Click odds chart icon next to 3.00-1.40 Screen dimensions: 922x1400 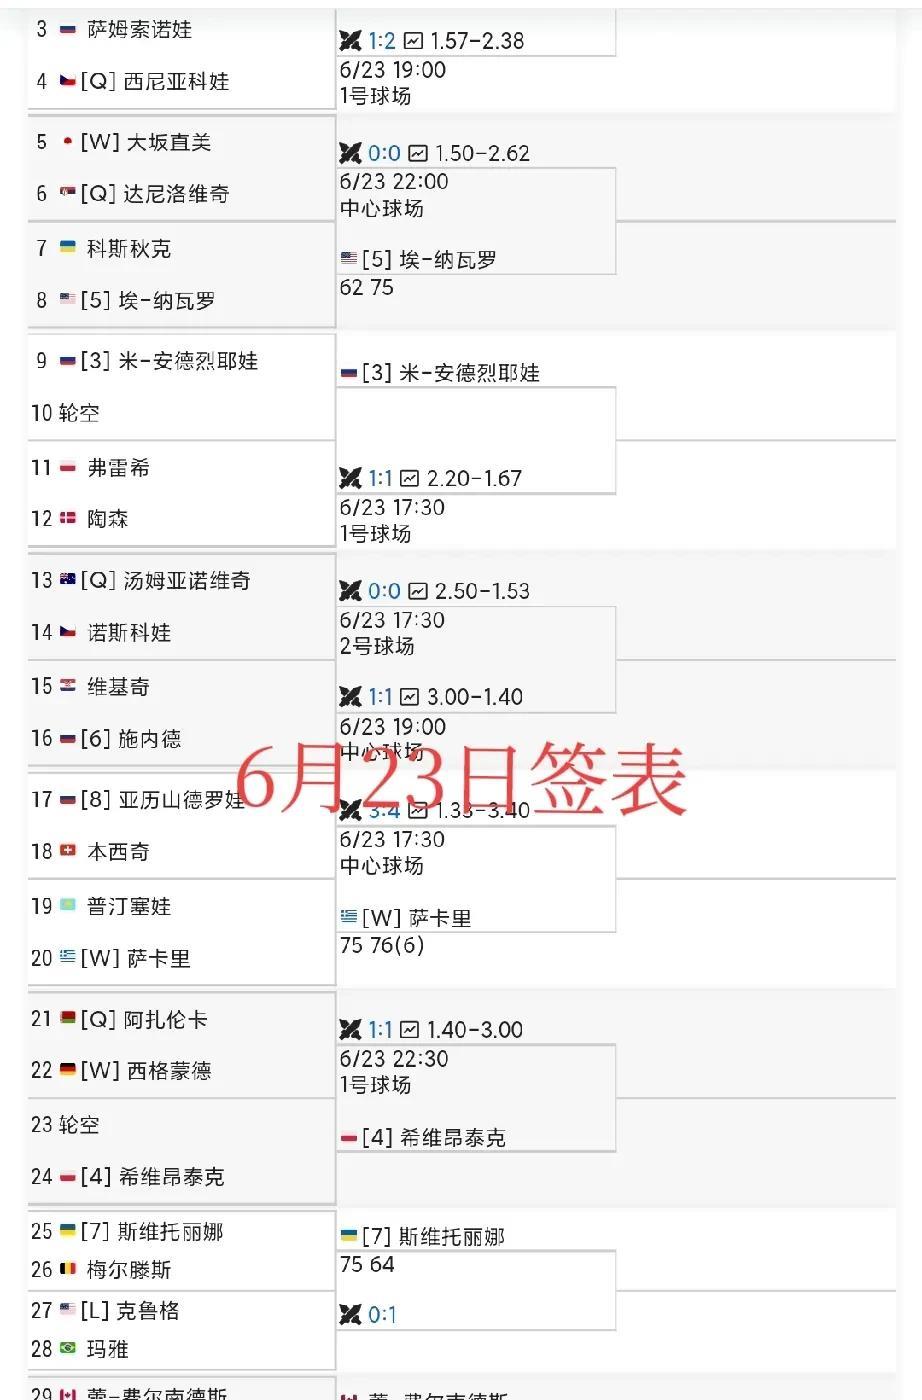pos(410,697)
